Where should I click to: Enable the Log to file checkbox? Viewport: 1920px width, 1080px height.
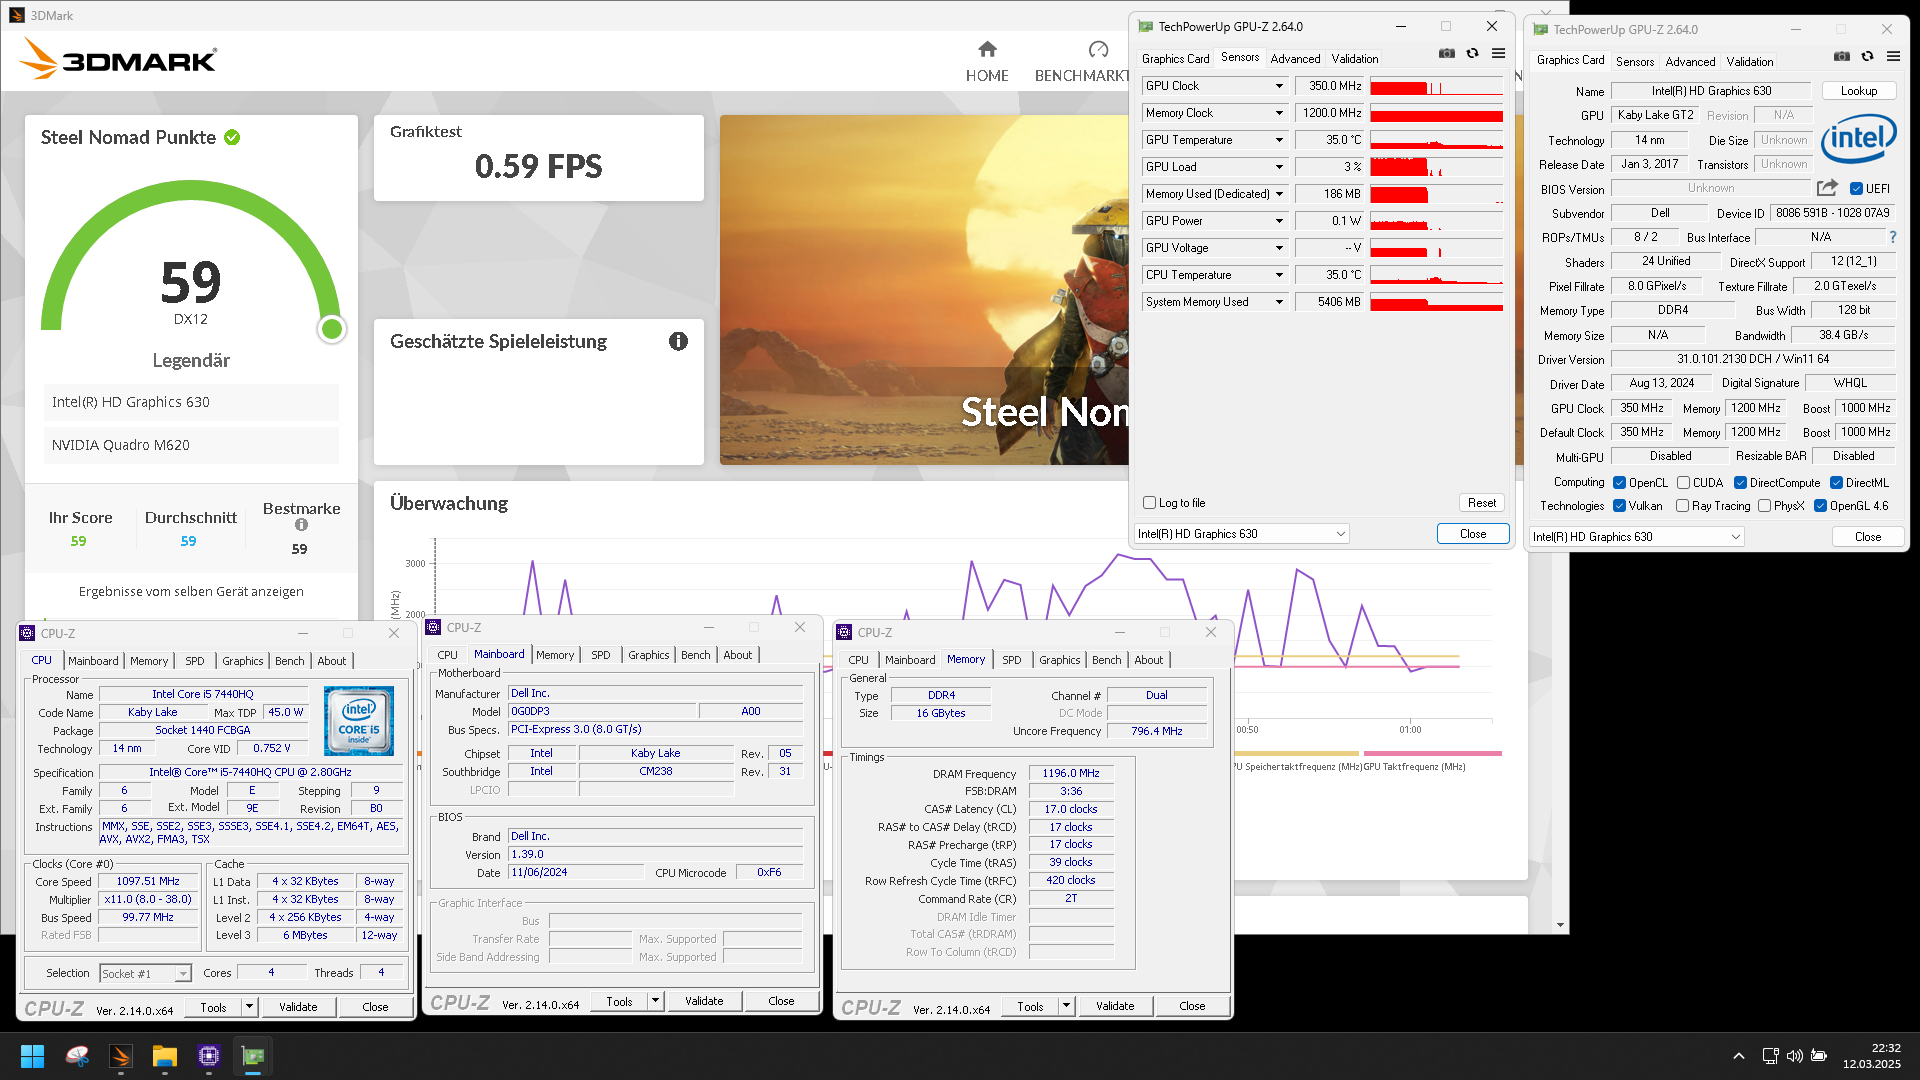[x=1149, y=503]
